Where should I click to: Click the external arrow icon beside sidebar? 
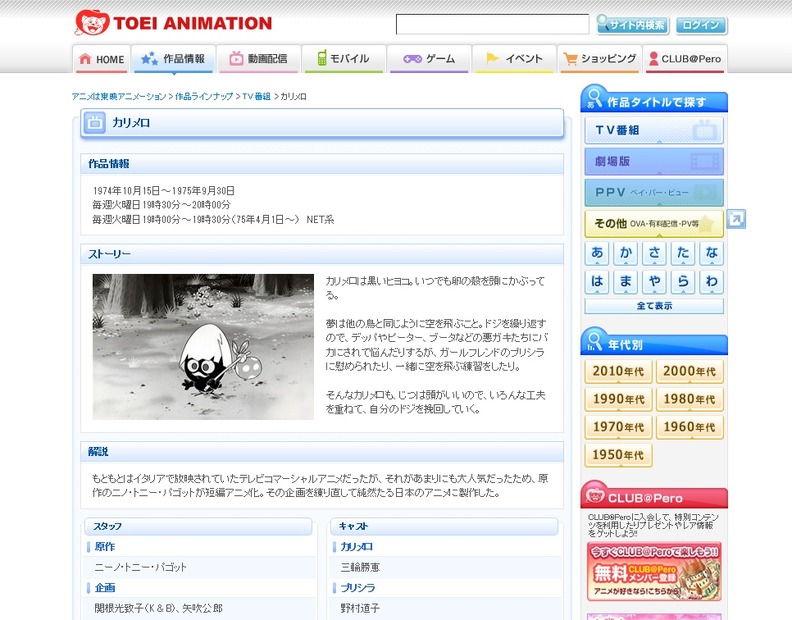coord(736,219)
